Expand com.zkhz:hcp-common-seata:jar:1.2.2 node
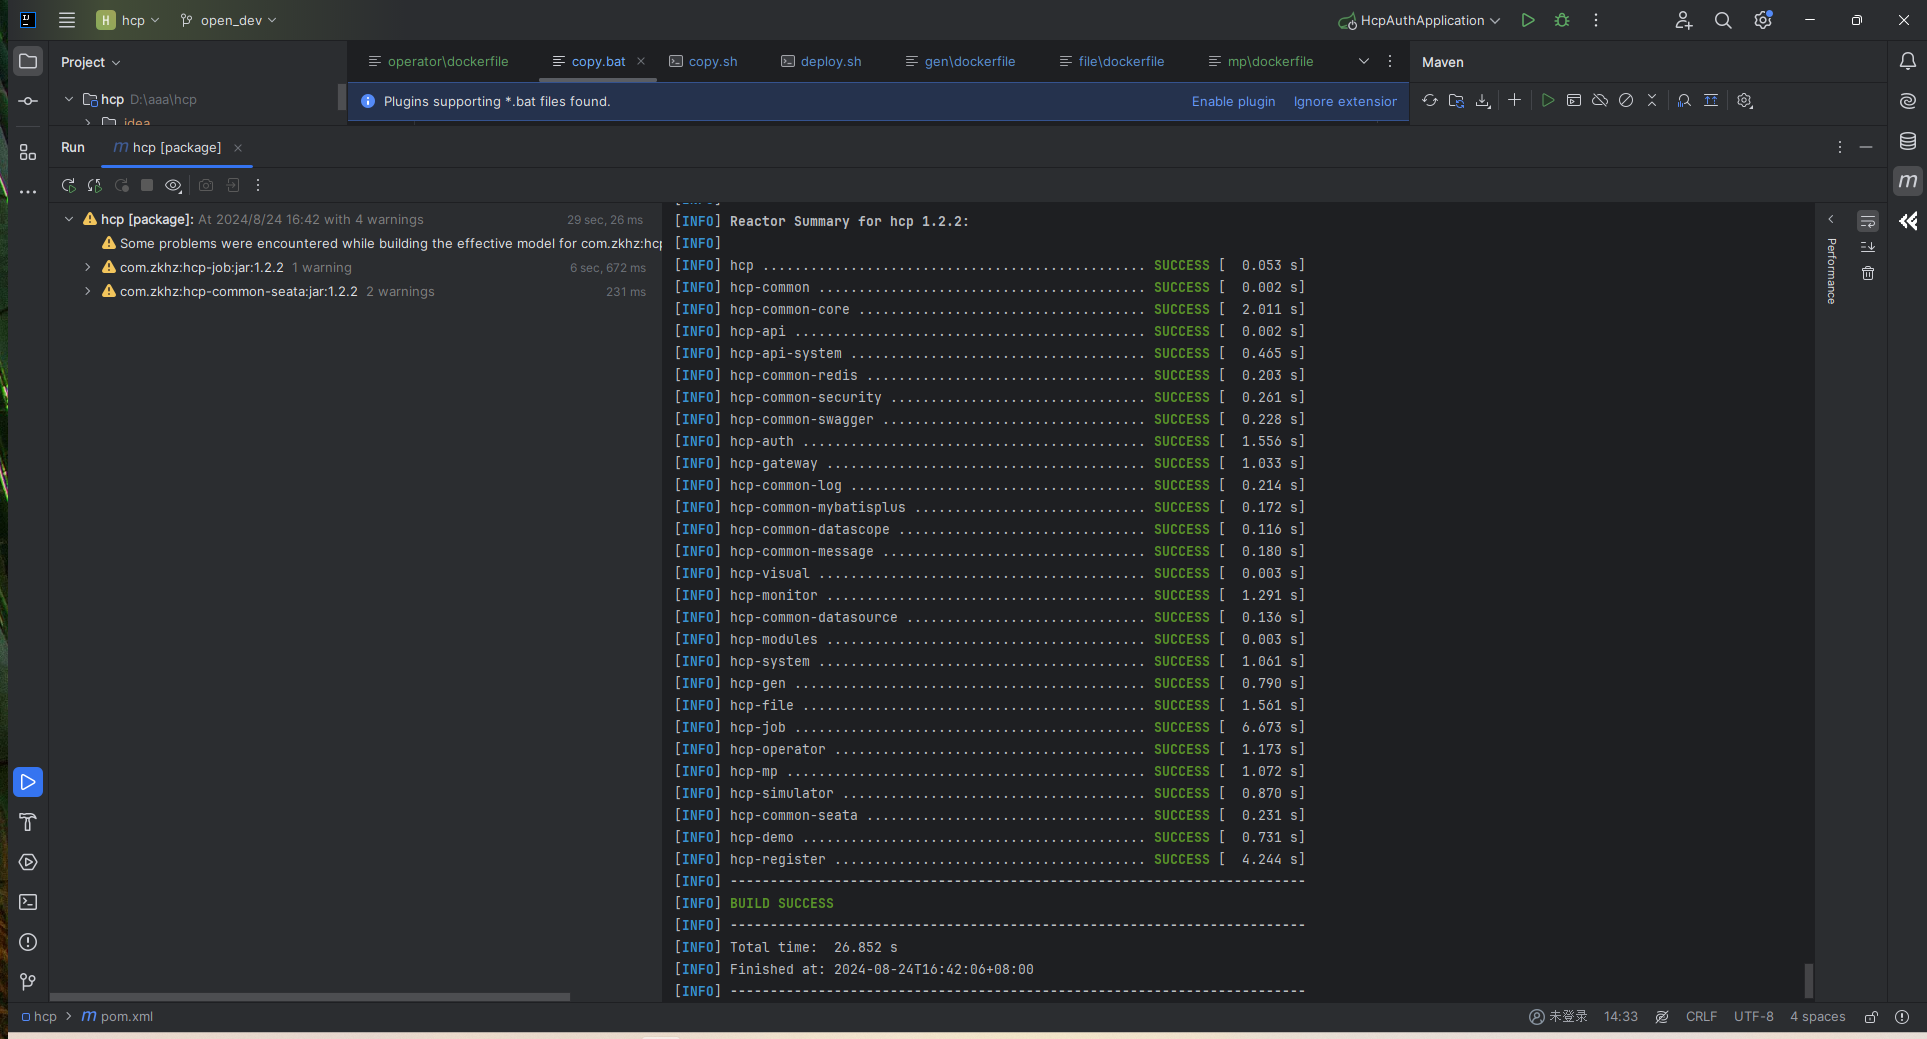1927x1039 pixels. click(88, 291)
